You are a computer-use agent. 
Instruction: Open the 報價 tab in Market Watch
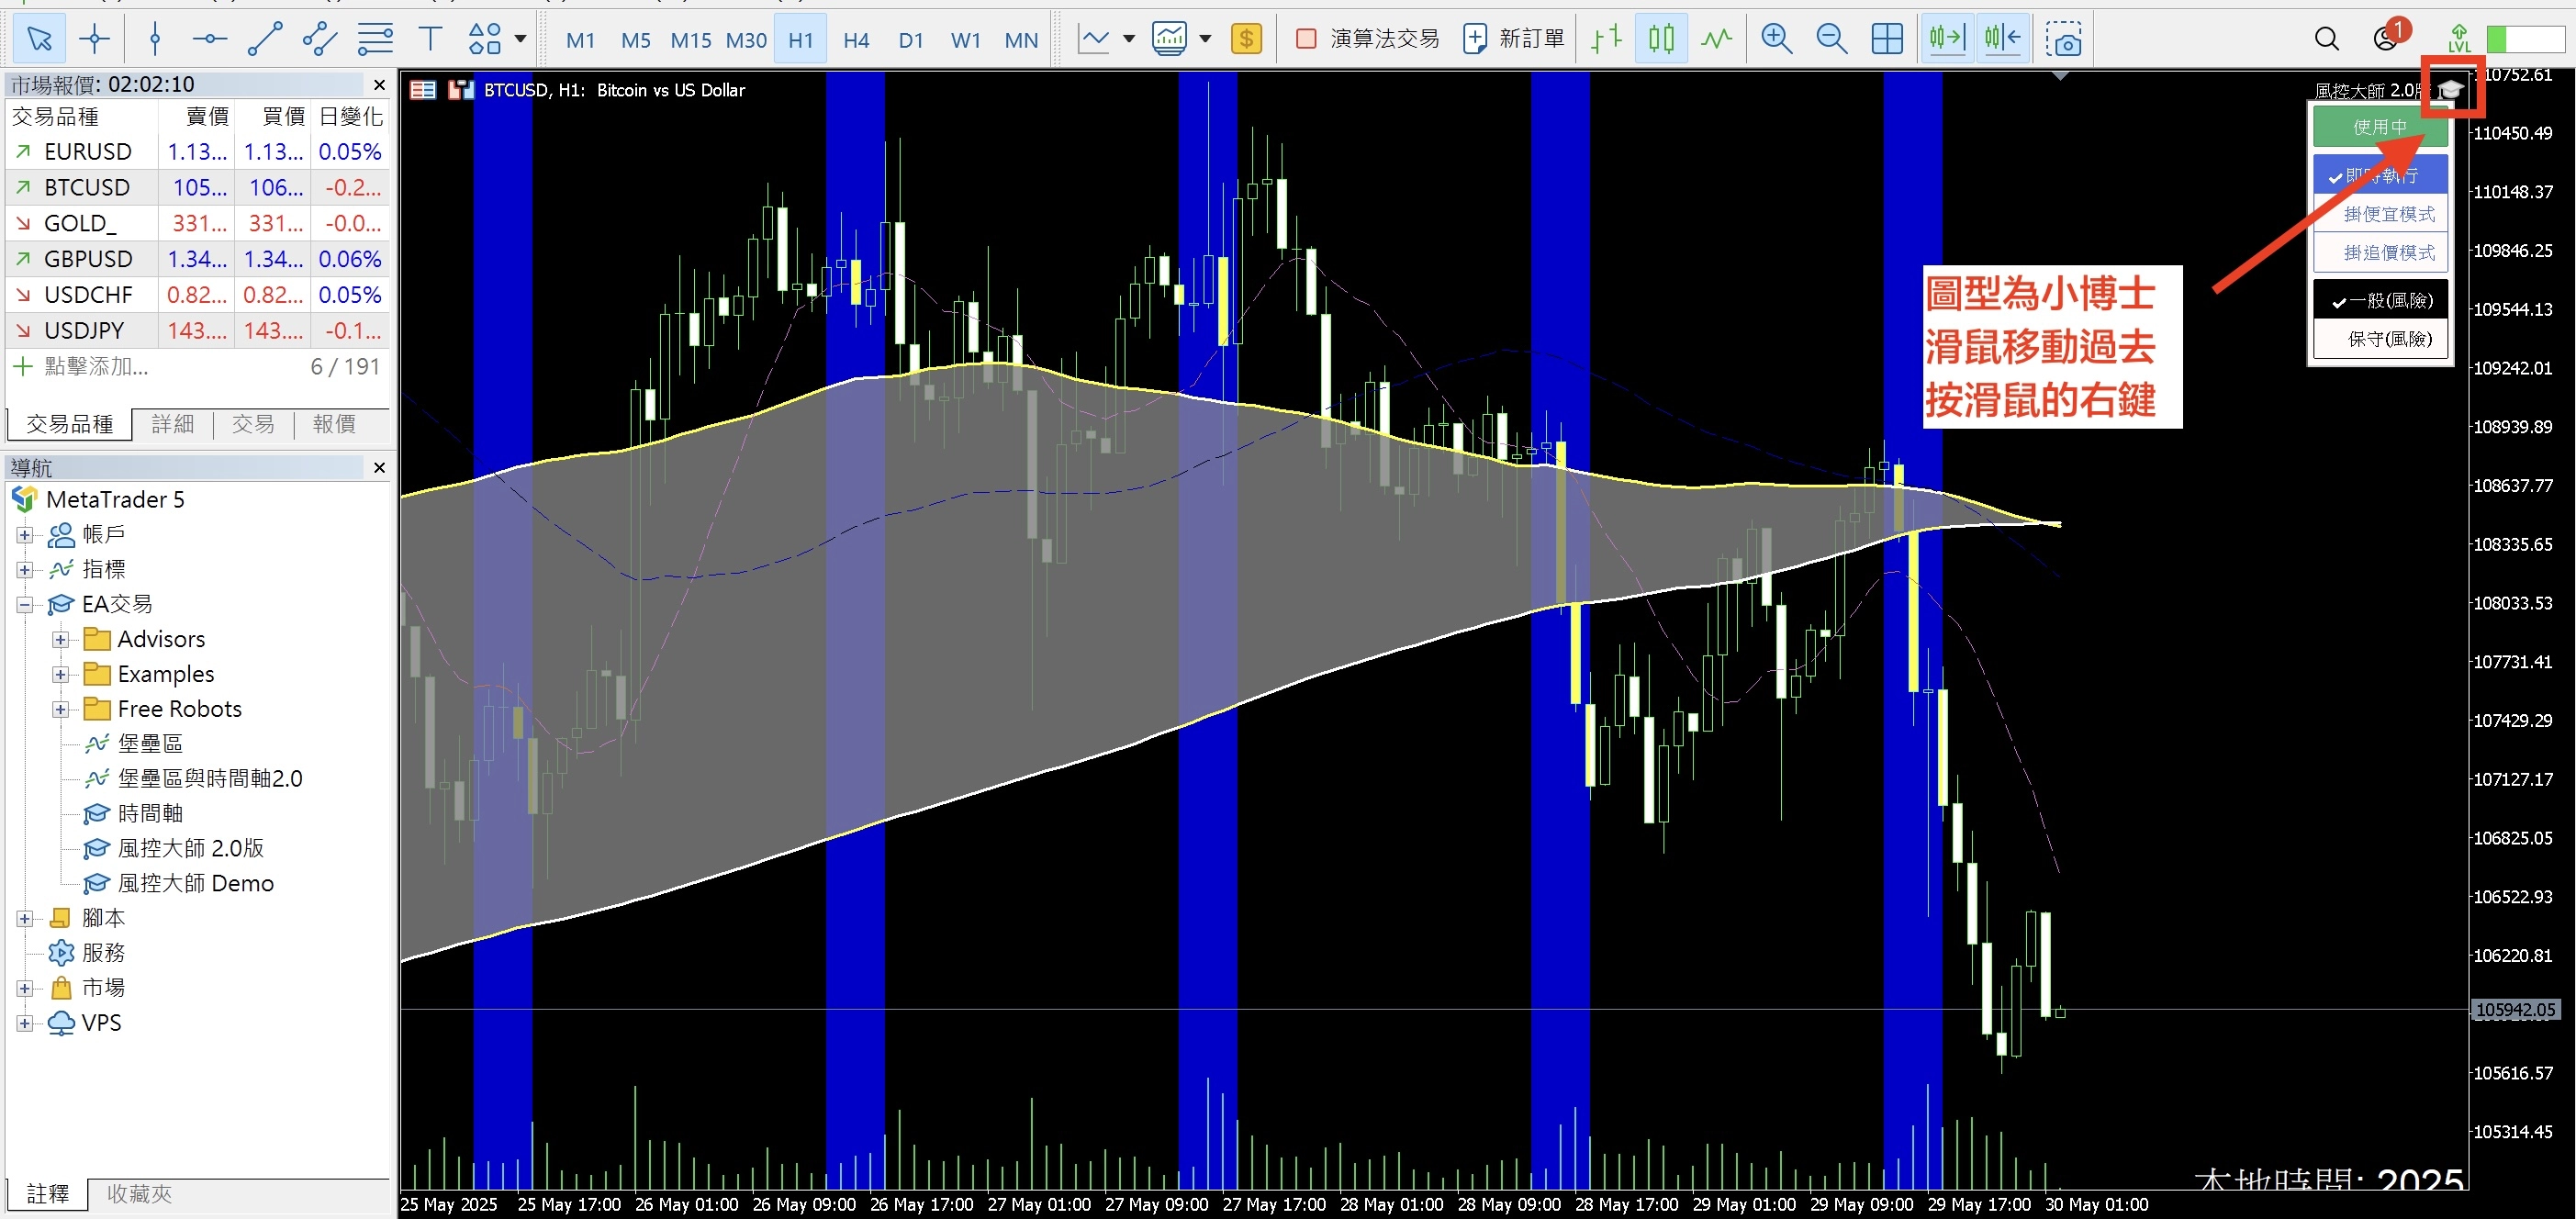pos(334,424)
